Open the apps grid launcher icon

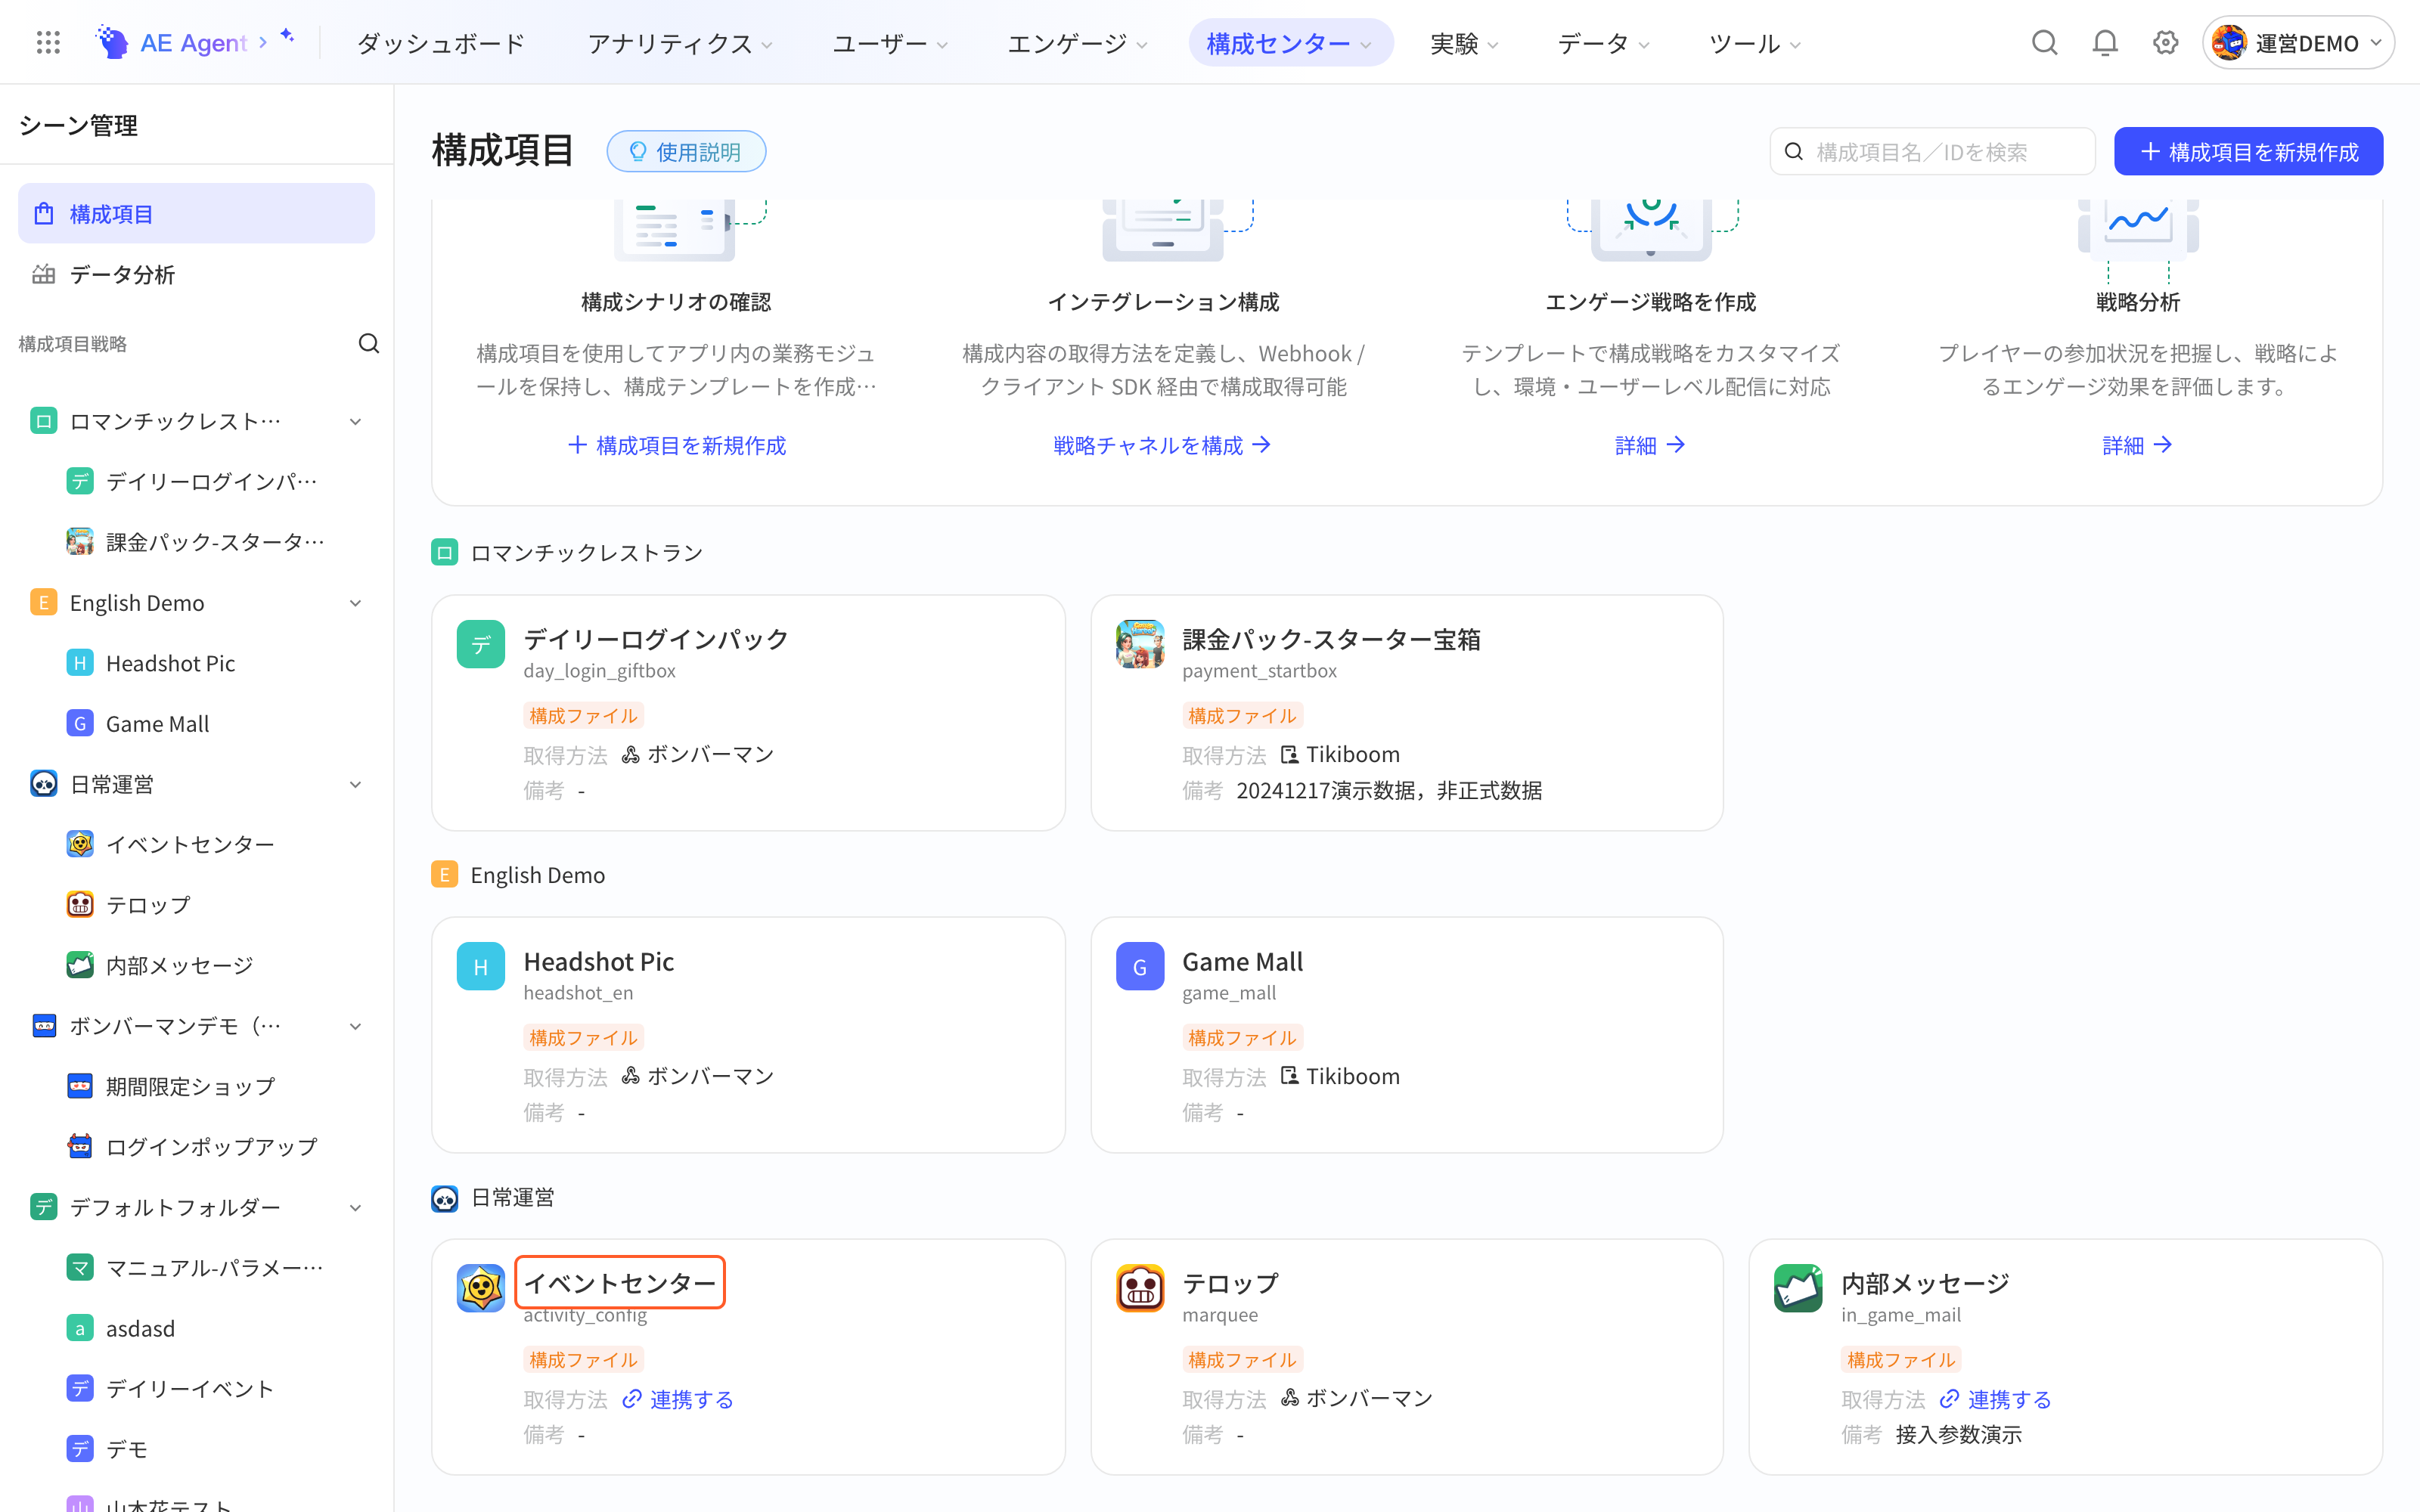pyautogui.click(x=48, y=43)
